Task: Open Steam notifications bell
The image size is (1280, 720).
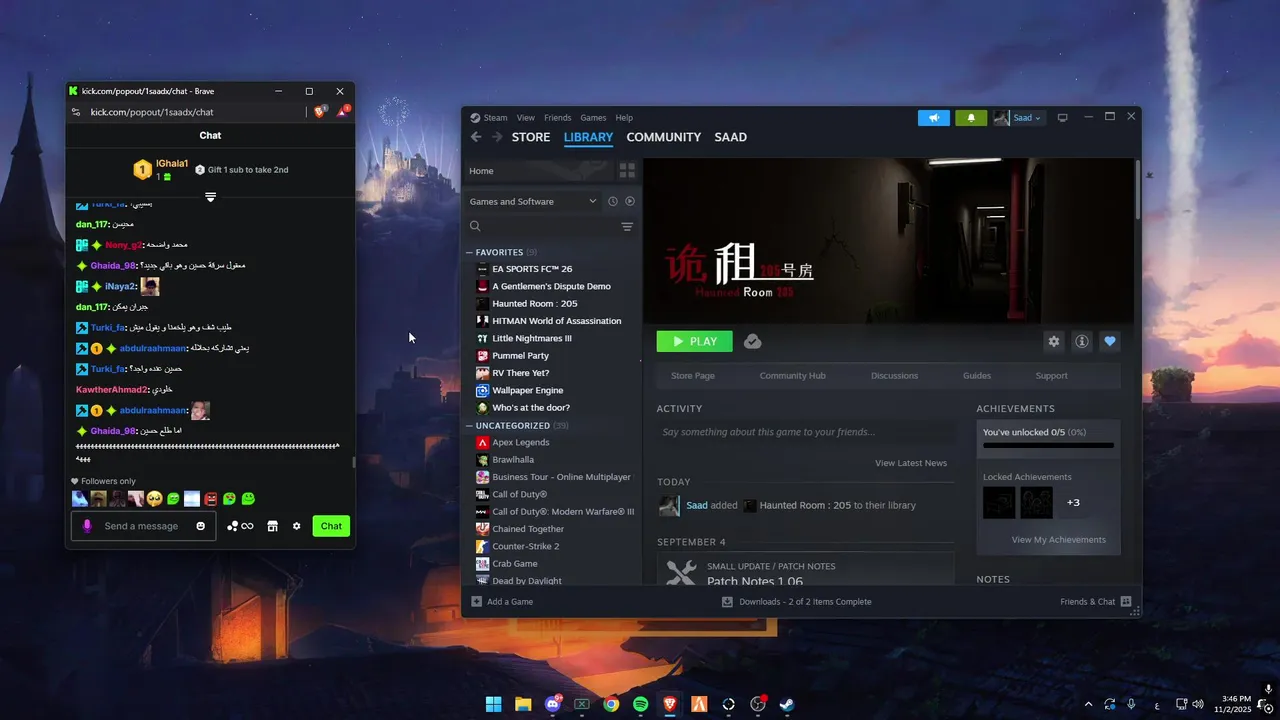Action: [971, 118]
